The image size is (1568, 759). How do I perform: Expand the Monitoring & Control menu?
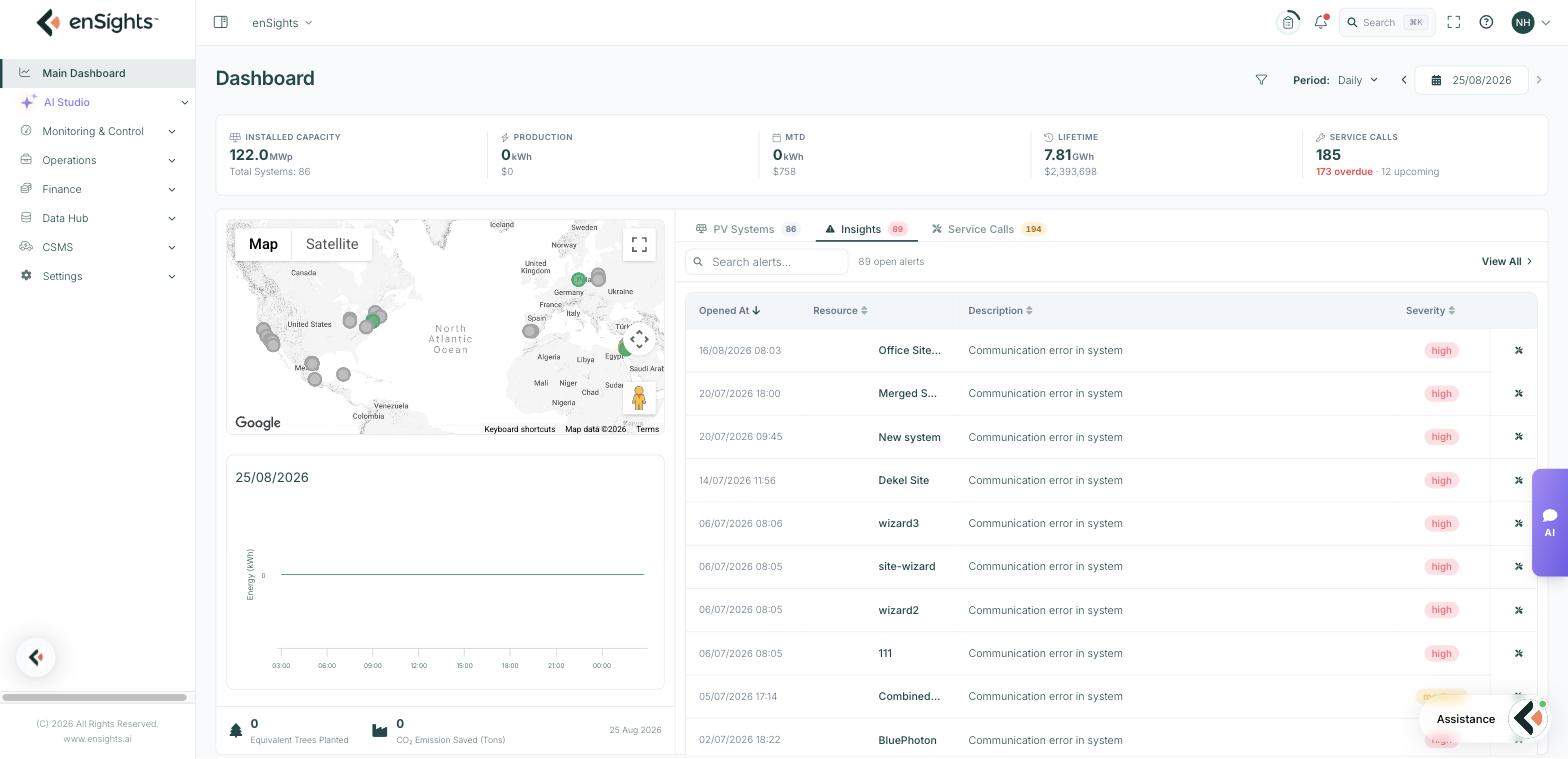[98, 131]
